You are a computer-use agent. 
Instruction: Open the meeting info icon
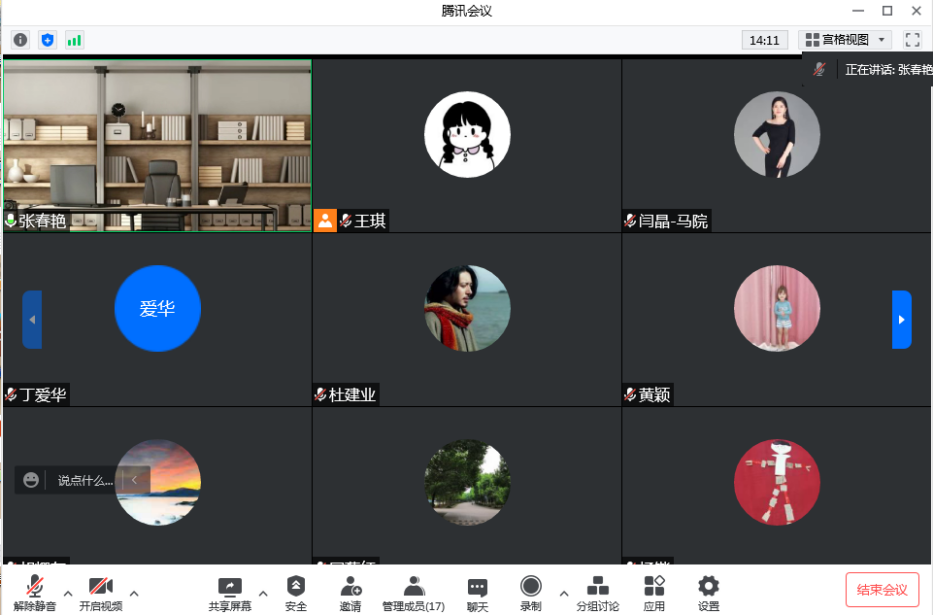20,40
